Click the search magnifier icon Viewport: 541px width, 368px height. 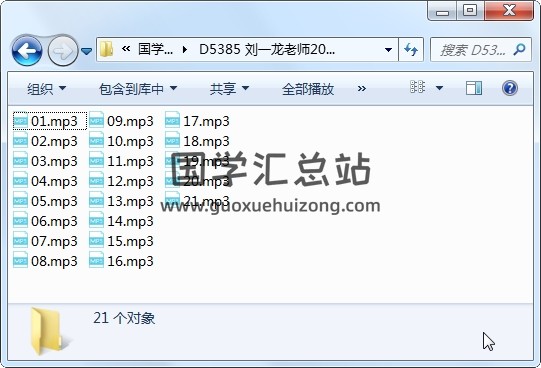pos(520,50)
